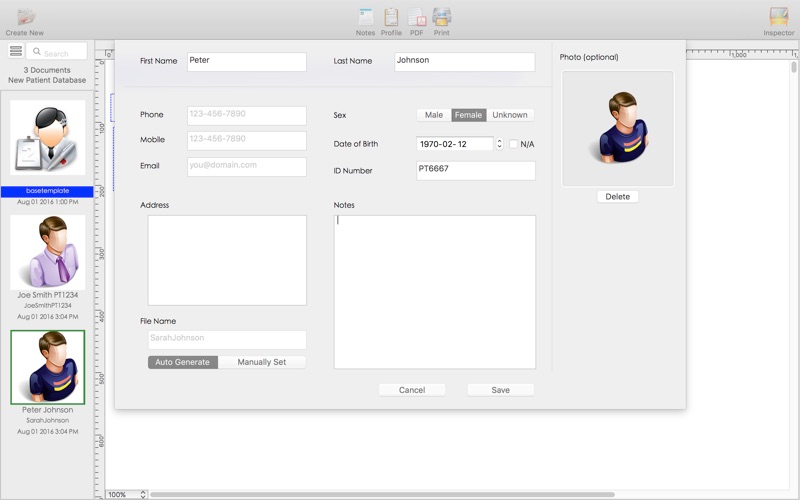Toggle the sidebar list view icon
Screen dimensions: 800x500
point(16,51)
